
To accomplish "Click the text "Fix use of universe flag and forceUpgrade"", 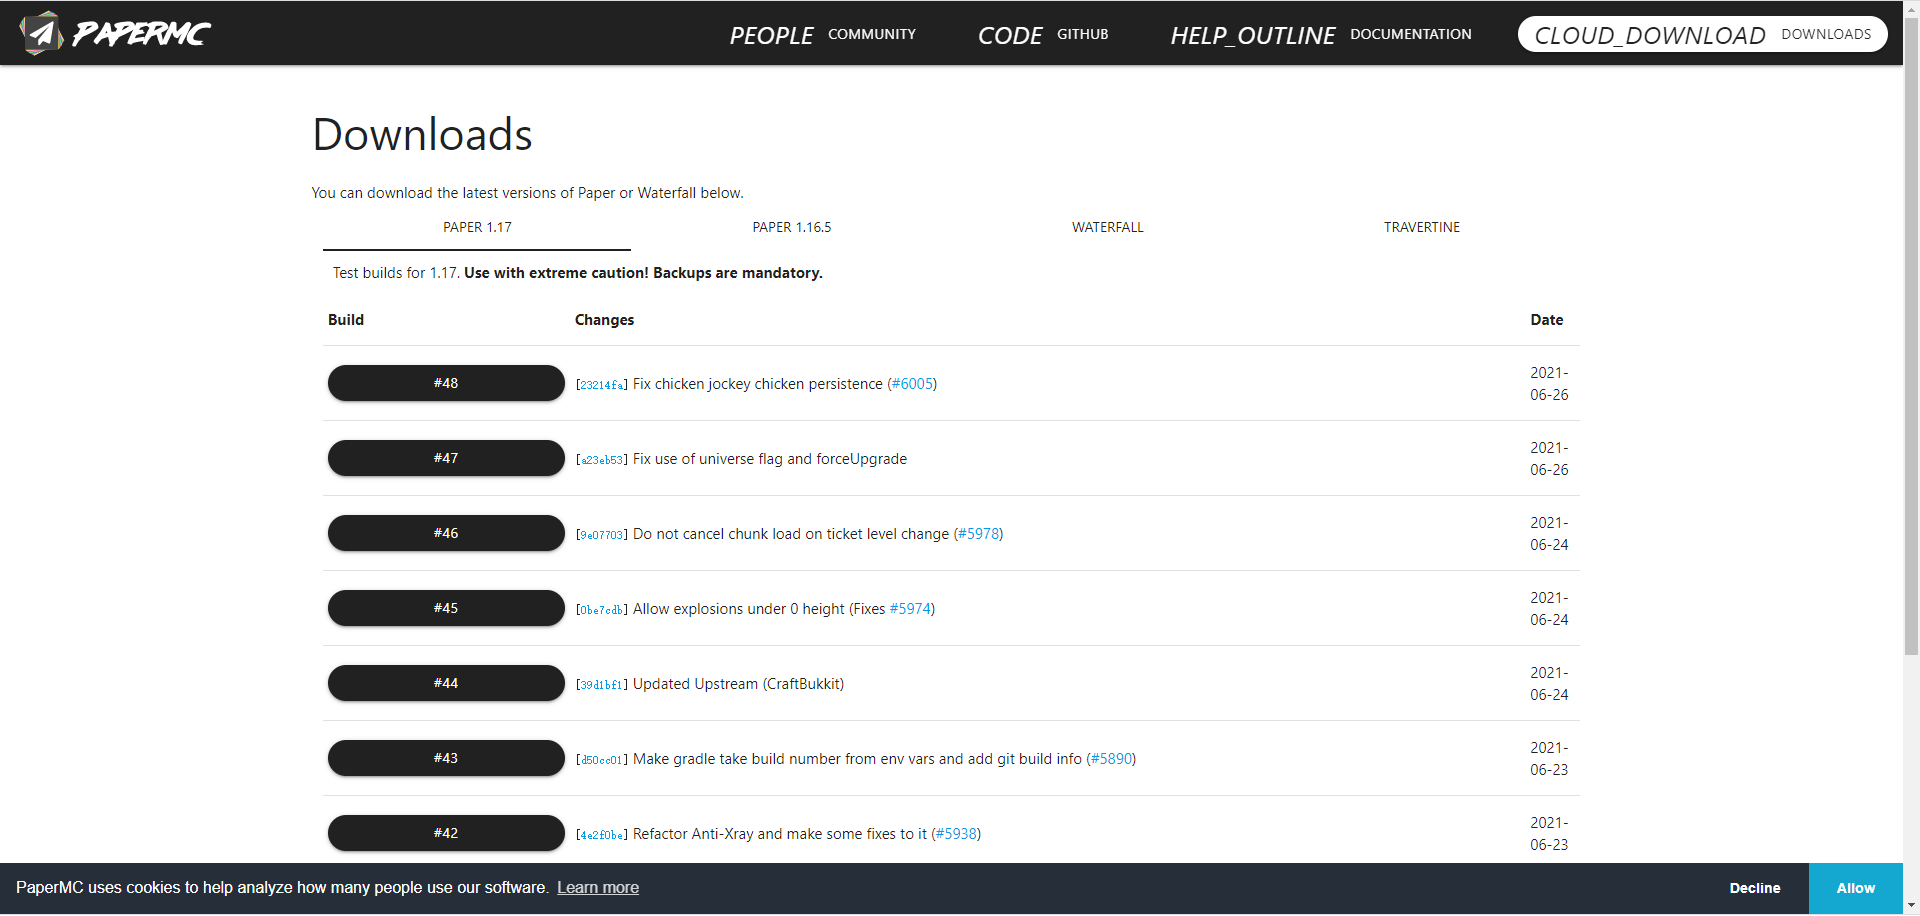I will pos(770,459).
